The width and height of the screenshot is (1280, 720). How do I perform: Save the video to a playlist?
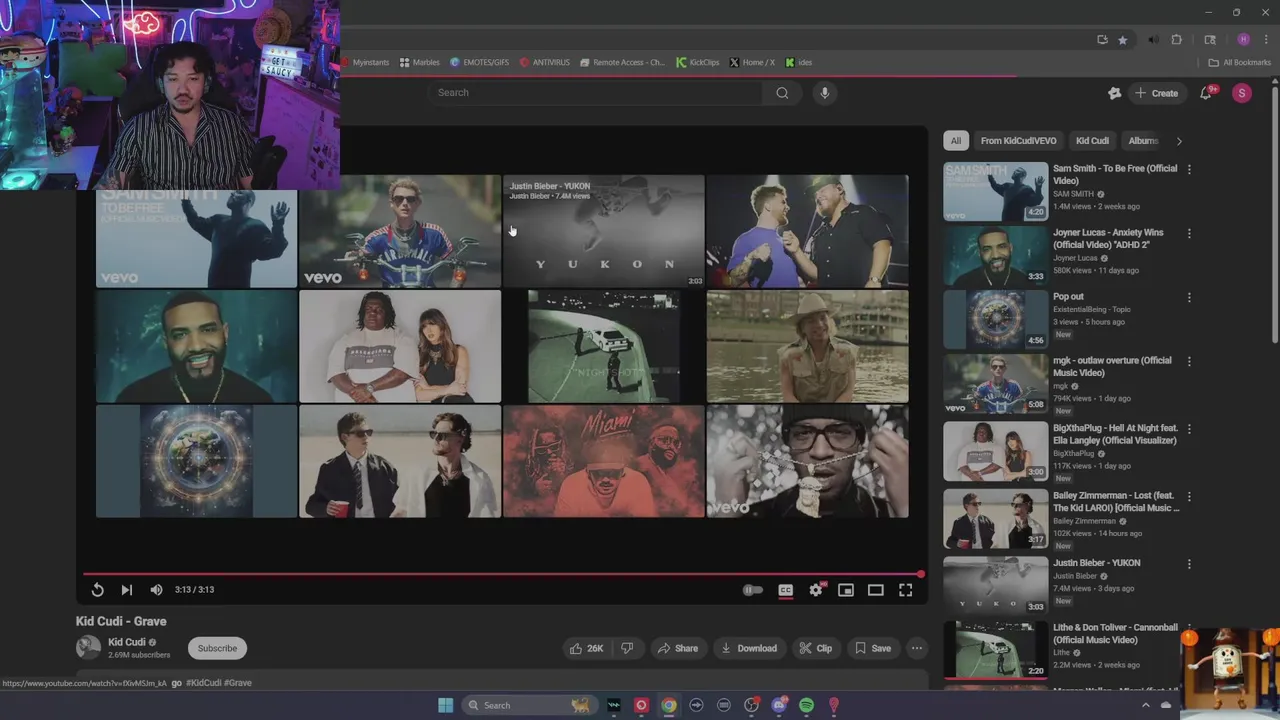[x=872, y=648]
